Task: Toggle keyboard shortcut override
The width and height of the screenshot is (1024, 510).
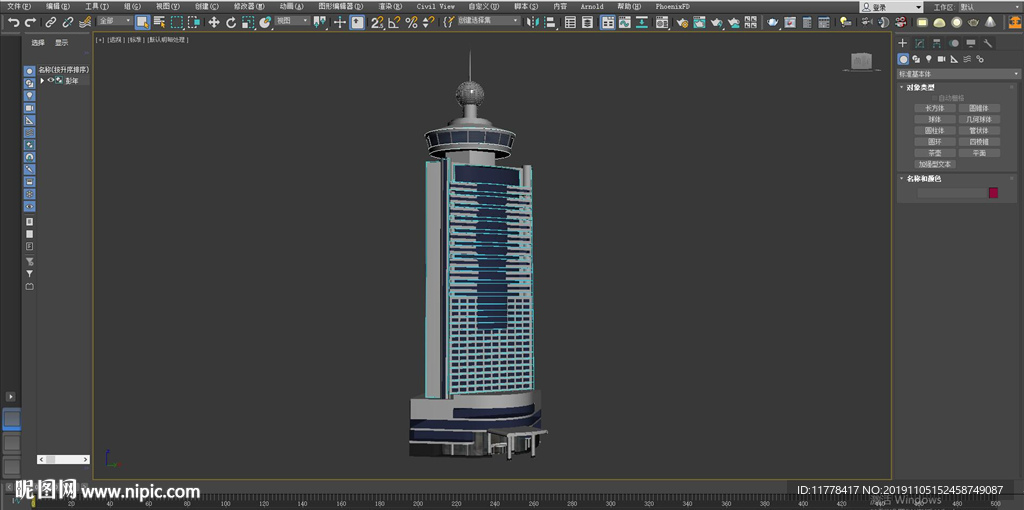Action: click(x=357, y=22)
